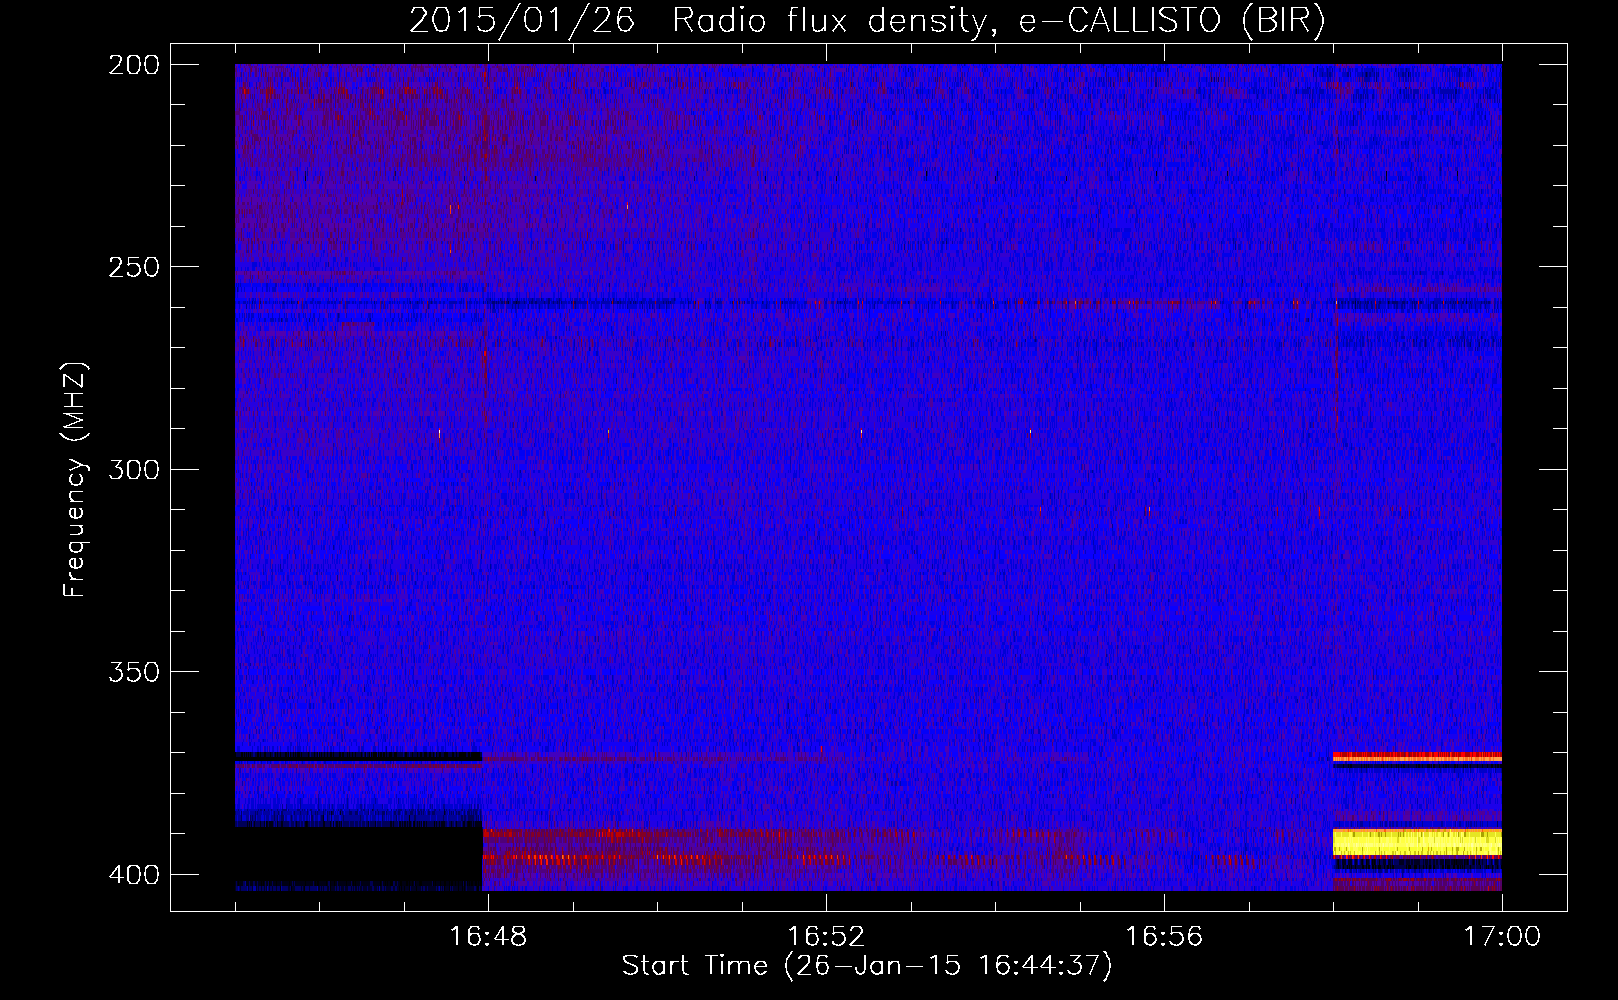Choose the 16:56 time tick label
1618x1000 pixels.
pos(1164,936)
